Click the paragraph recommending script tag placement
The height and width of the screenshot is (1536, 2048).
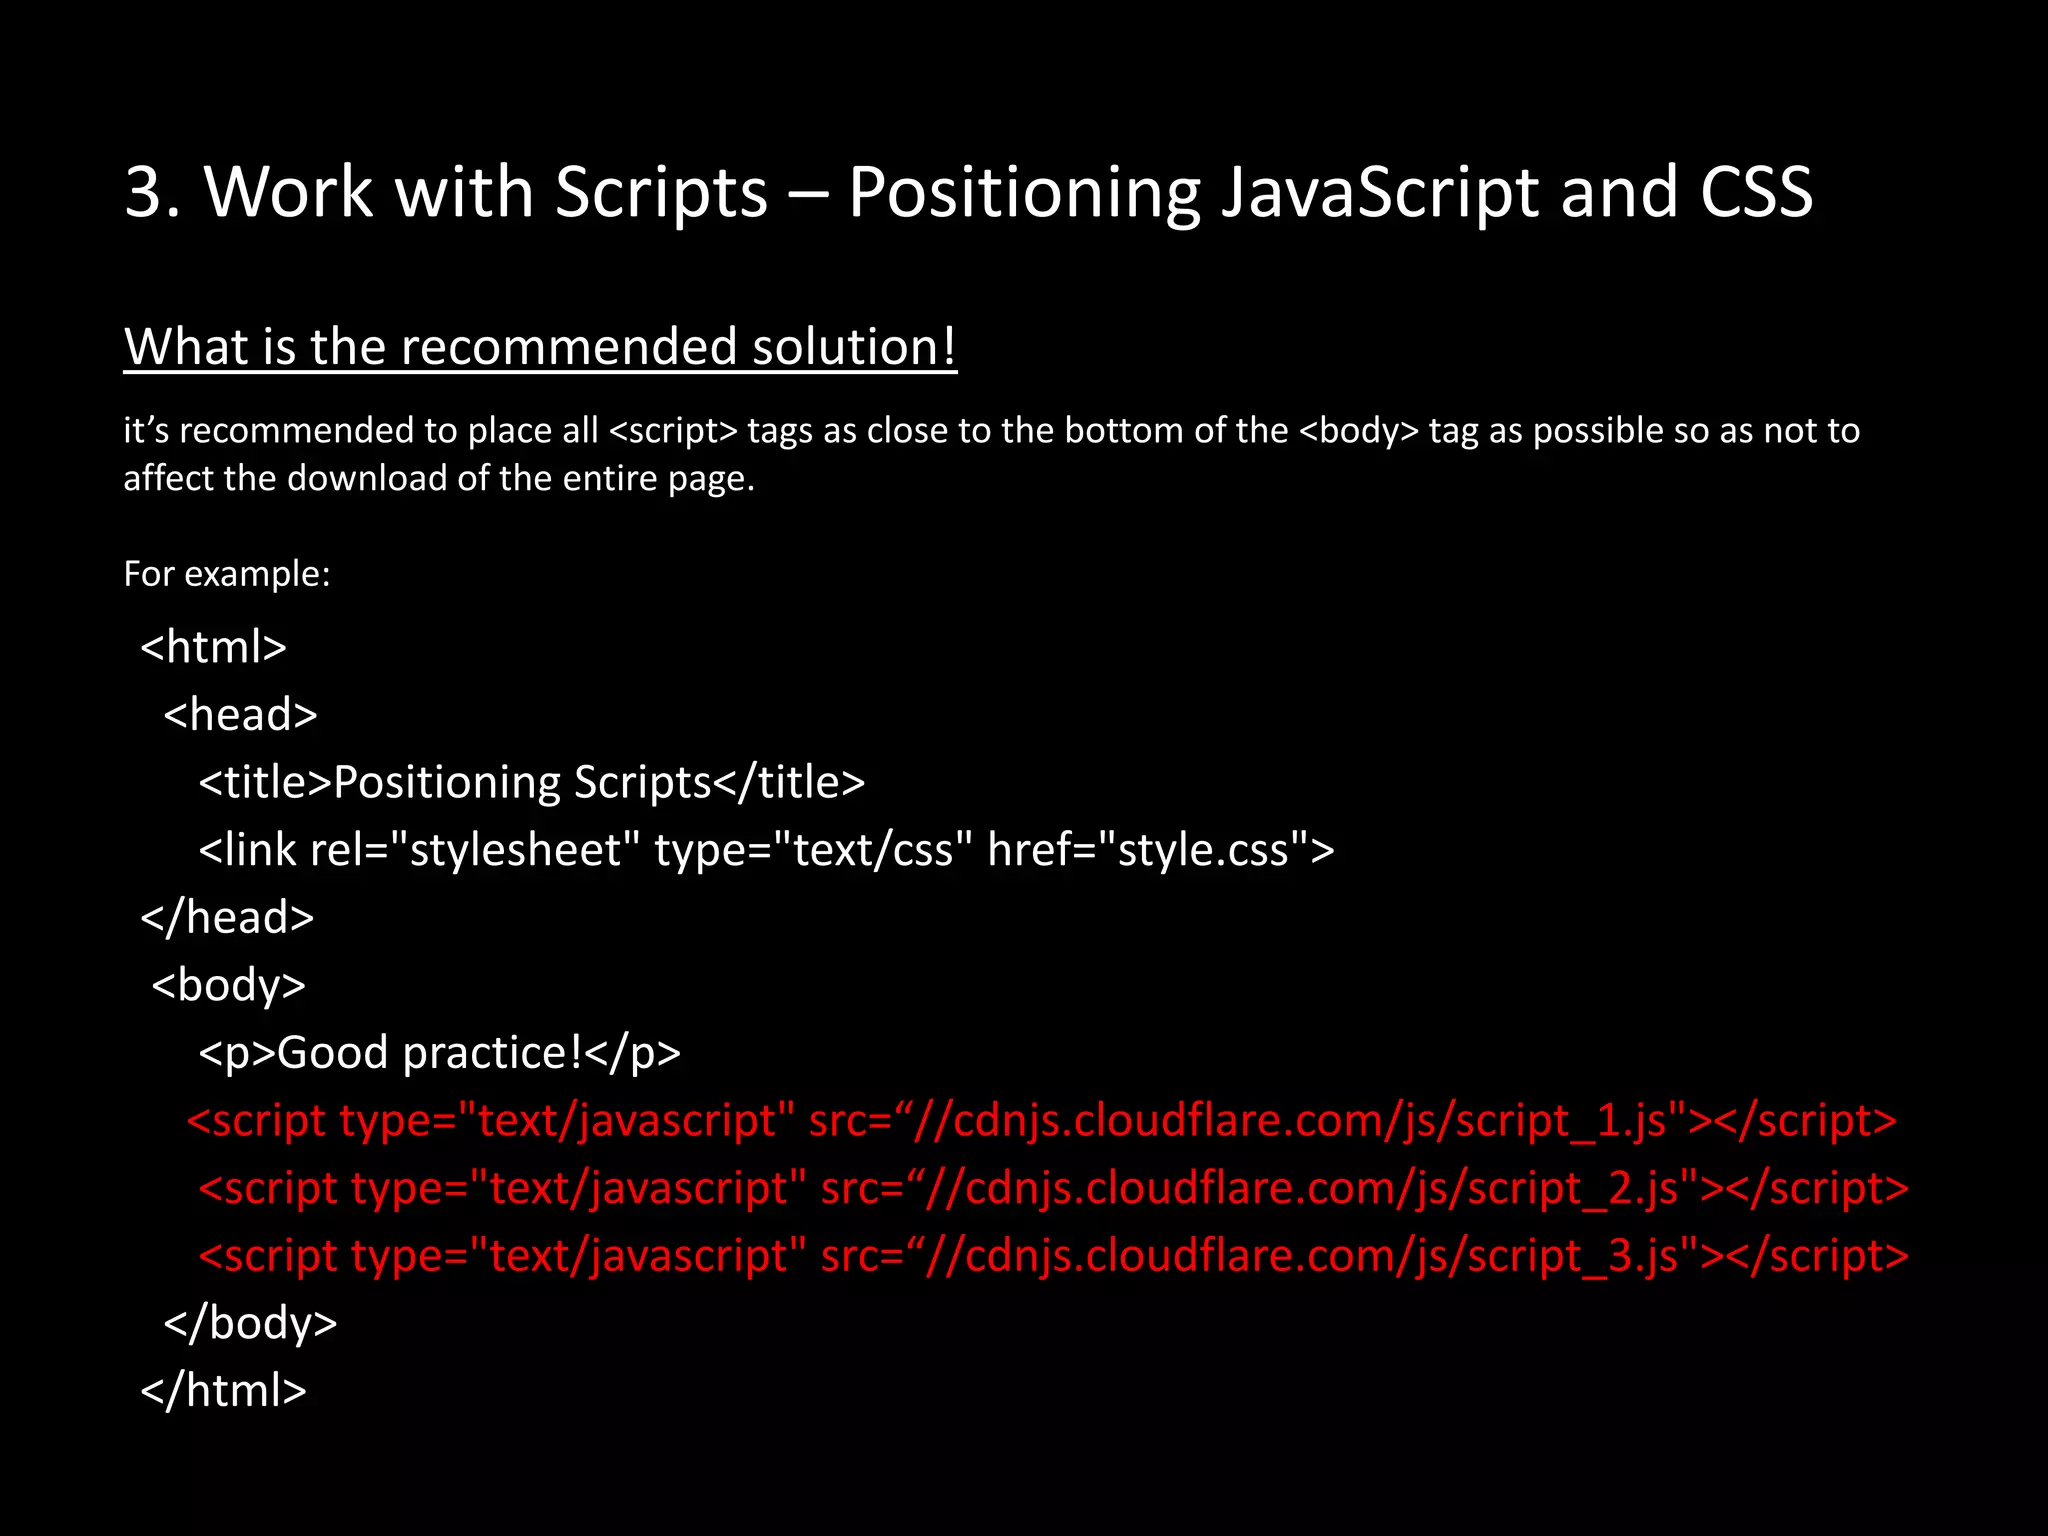click(990, 431)
